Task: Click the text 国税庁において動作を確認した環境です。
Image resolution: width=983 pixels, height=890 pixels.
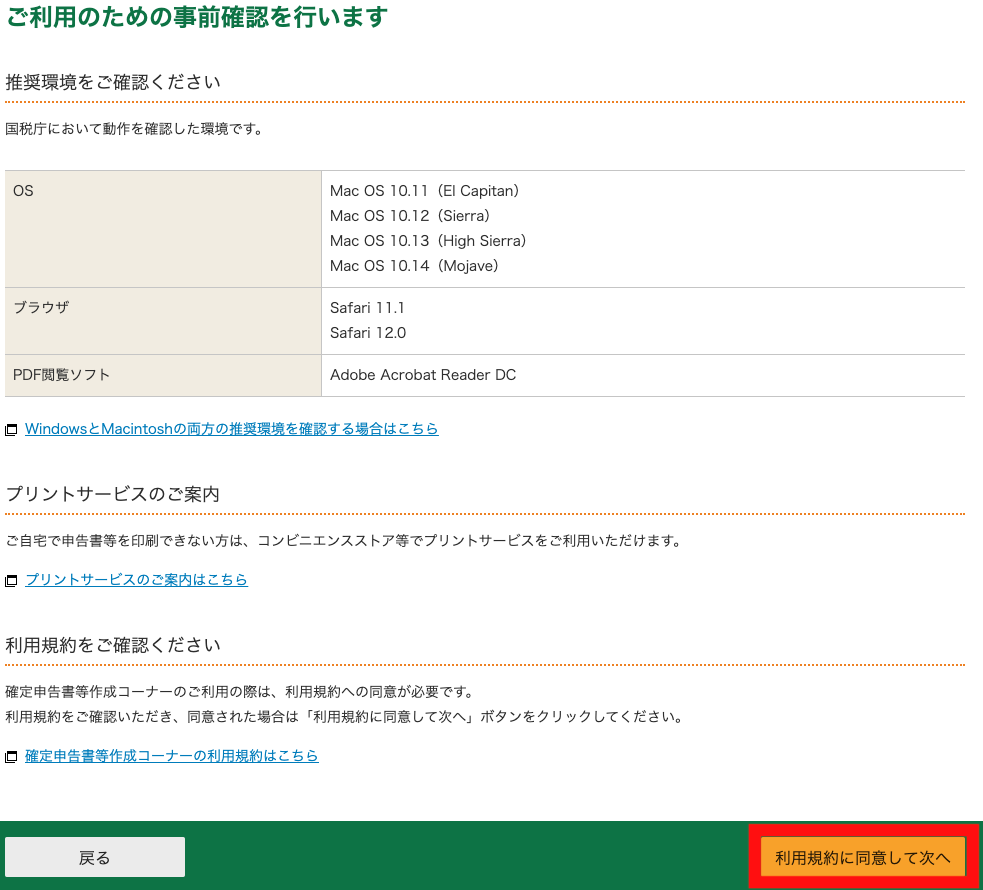Action: click(x=135, y=128)
